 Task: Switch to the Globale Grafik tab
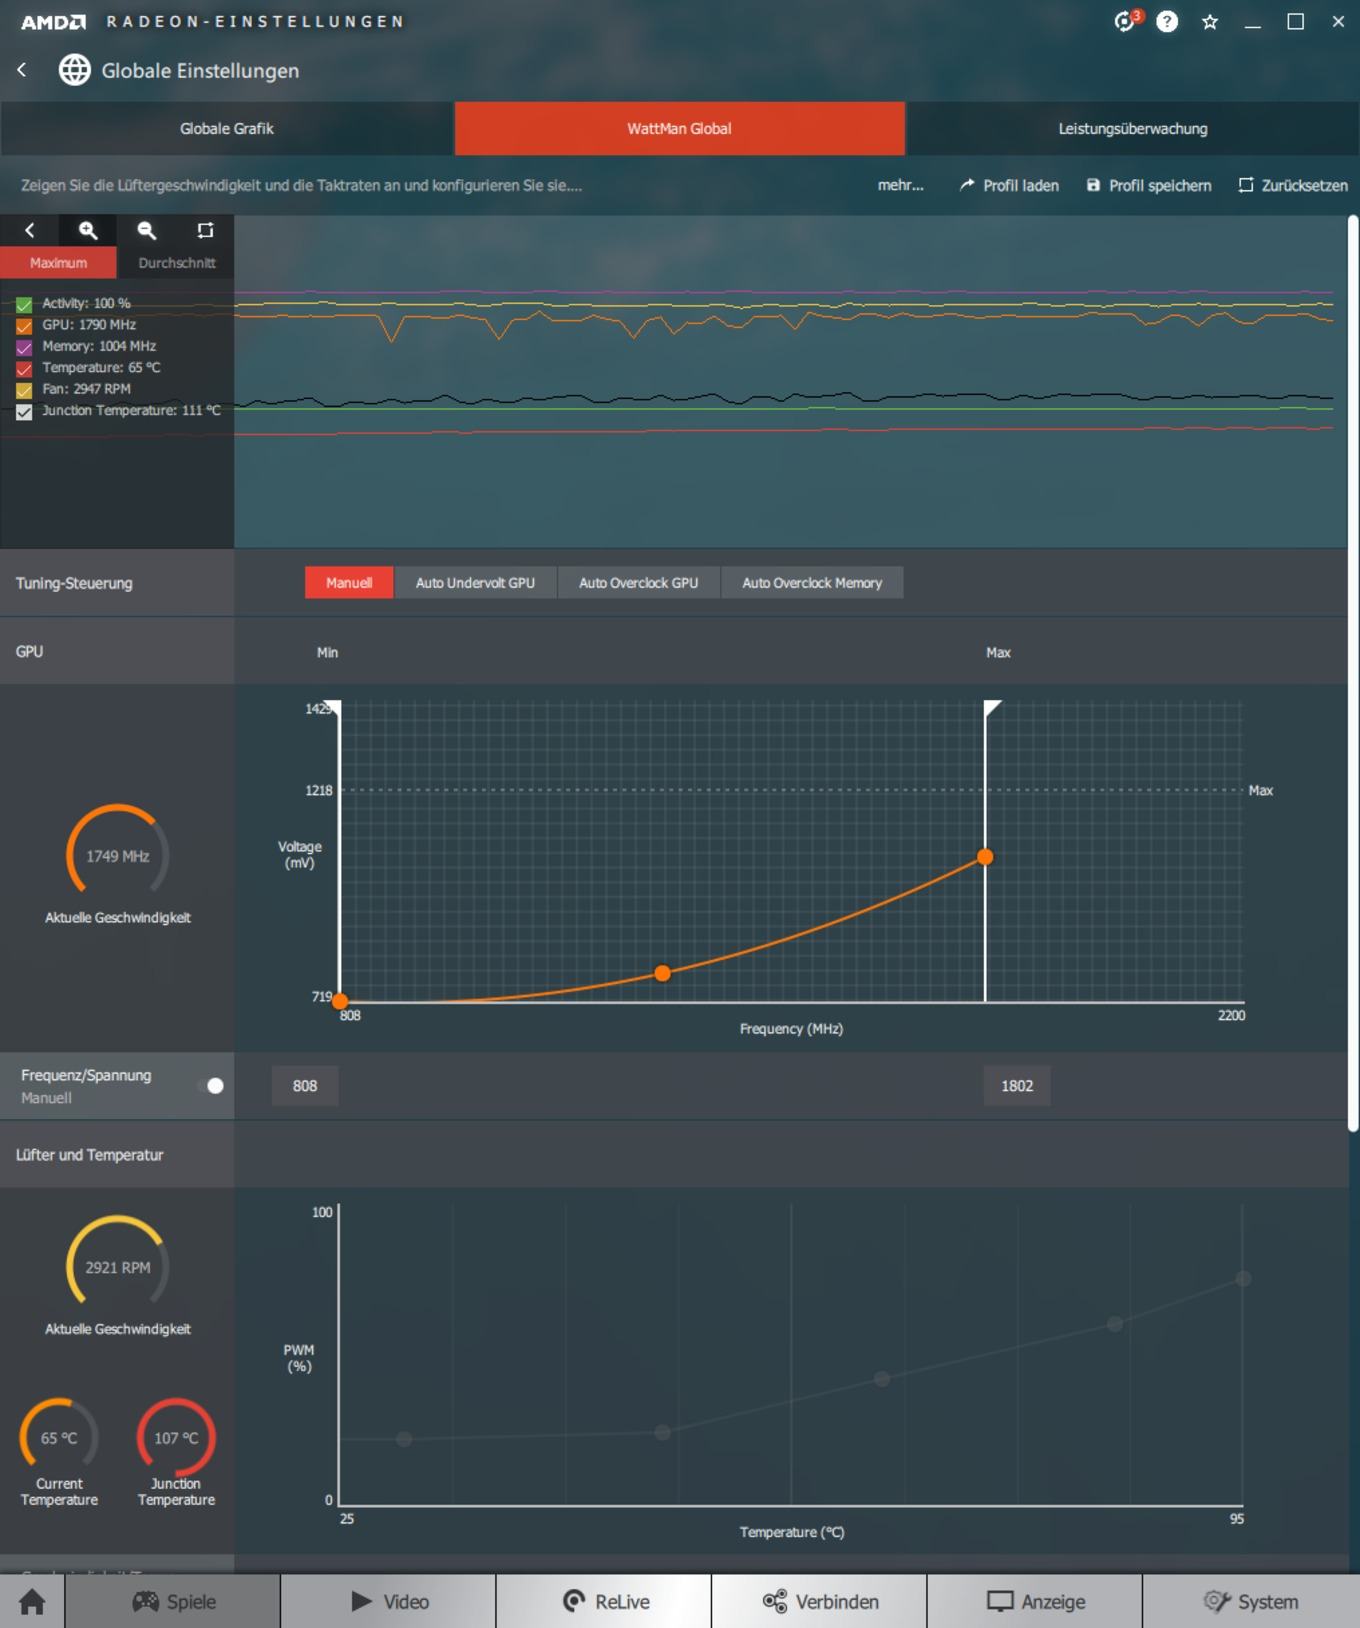pos(227,128)
